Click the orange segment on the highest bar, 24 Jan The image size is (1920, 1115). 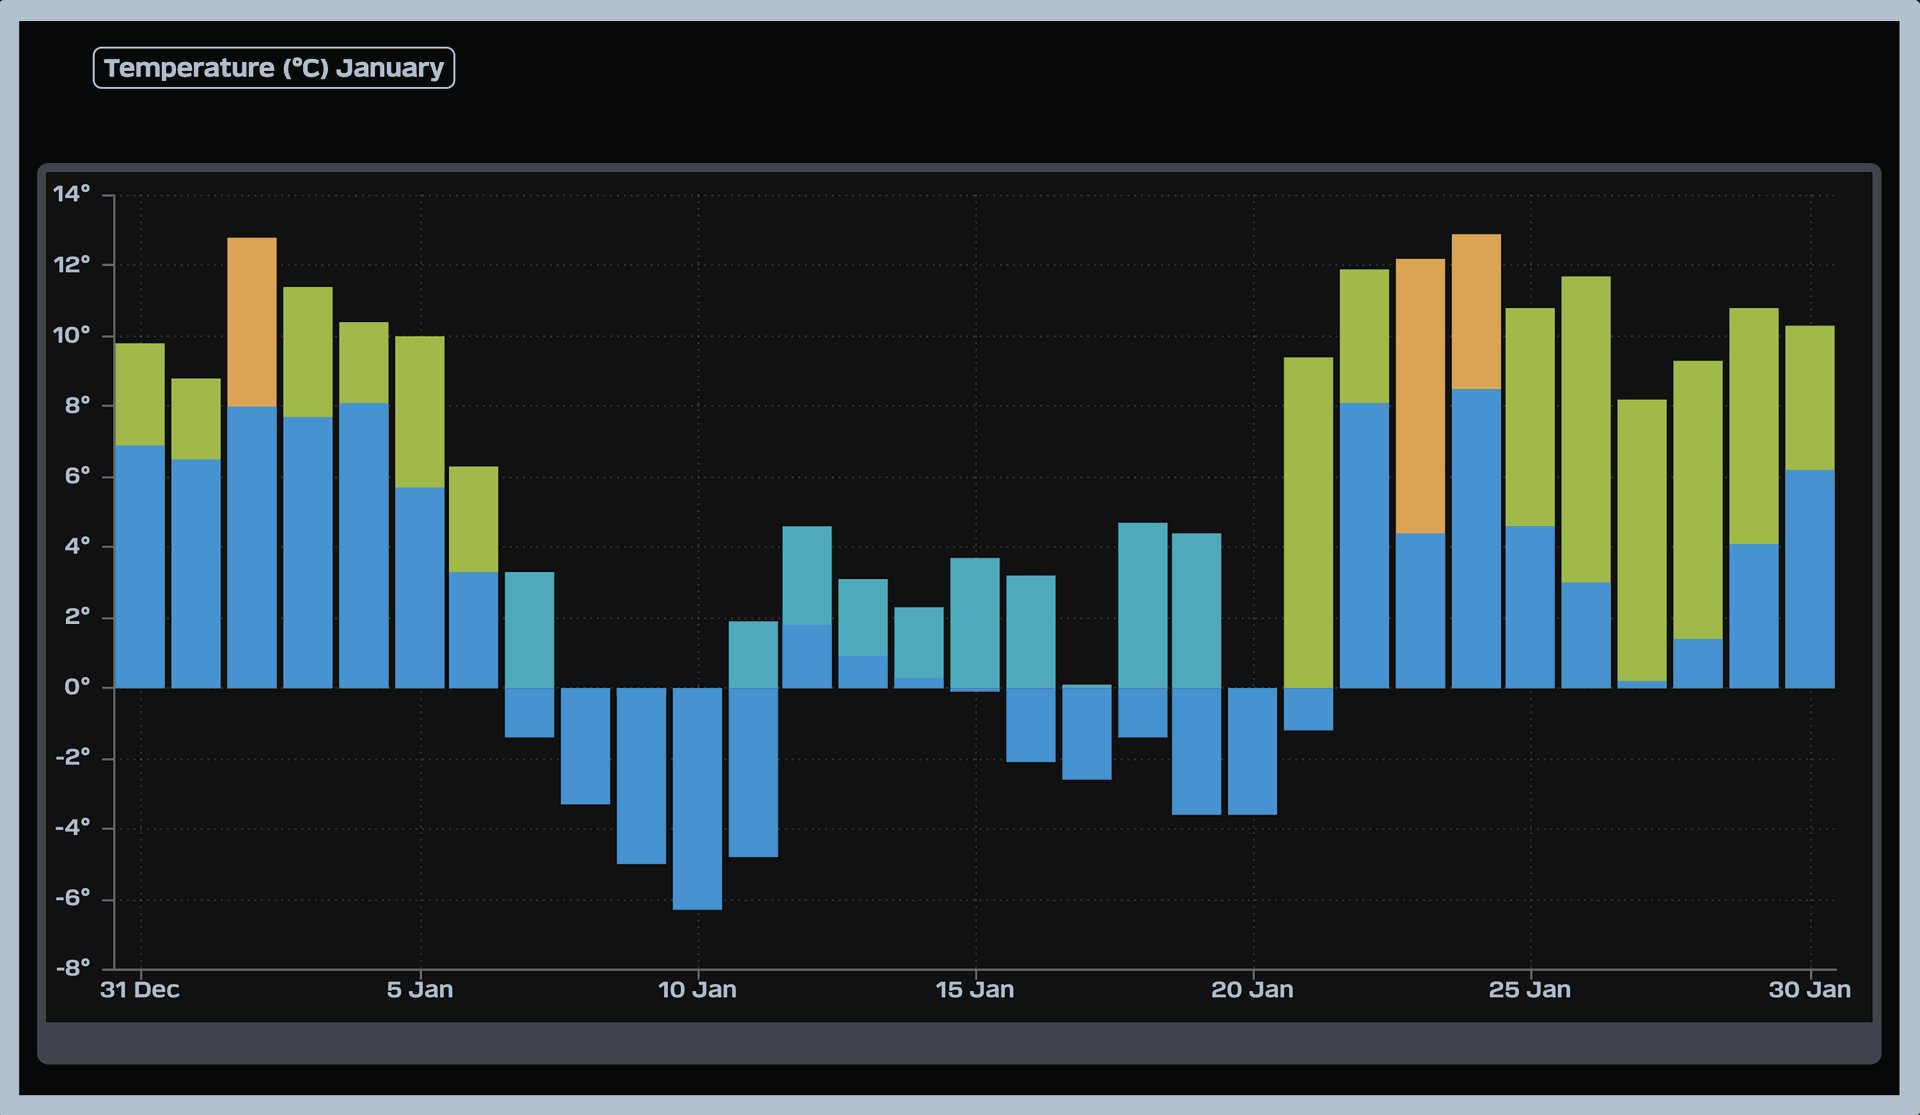pyautogui.click(x=1476, y=312)
